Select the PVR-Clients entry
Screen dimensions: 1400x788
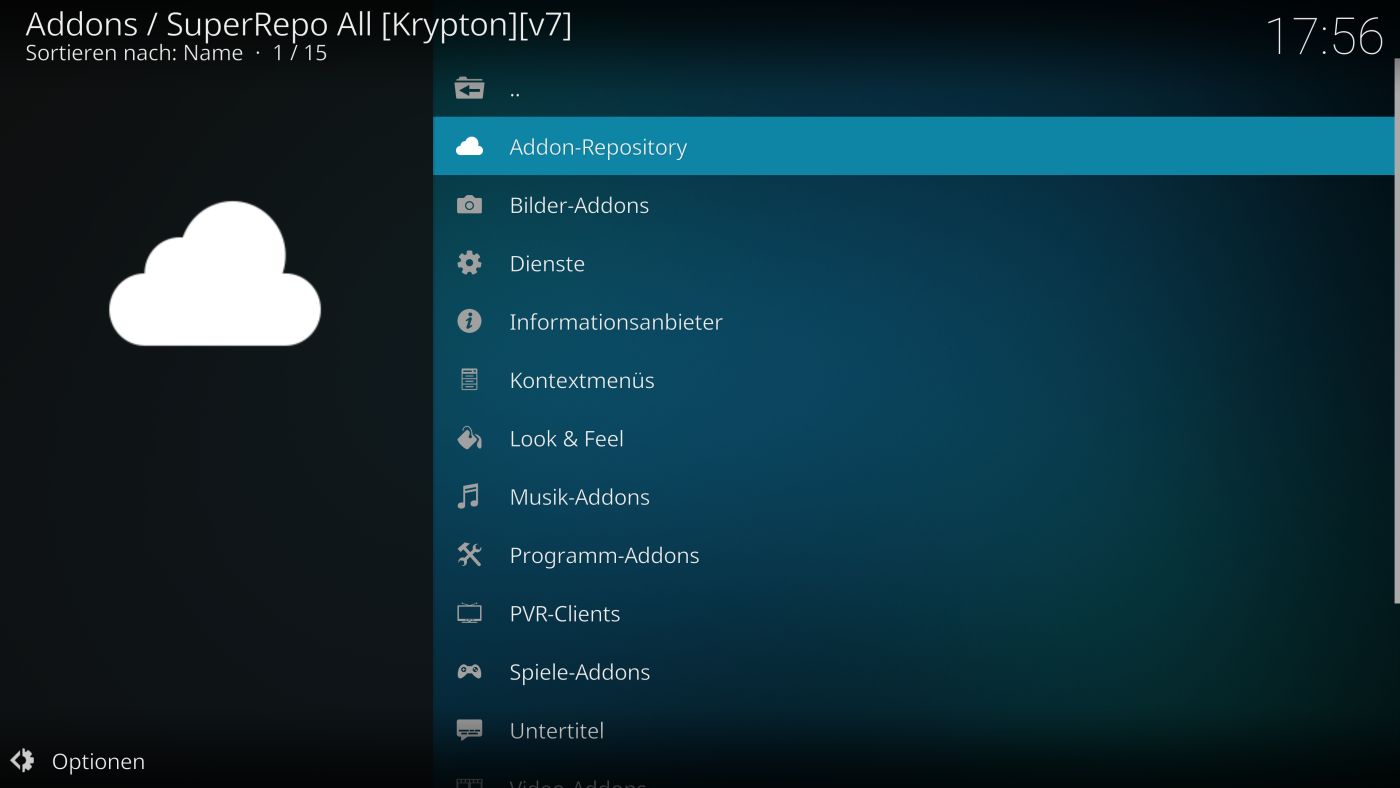pos(914,613)
